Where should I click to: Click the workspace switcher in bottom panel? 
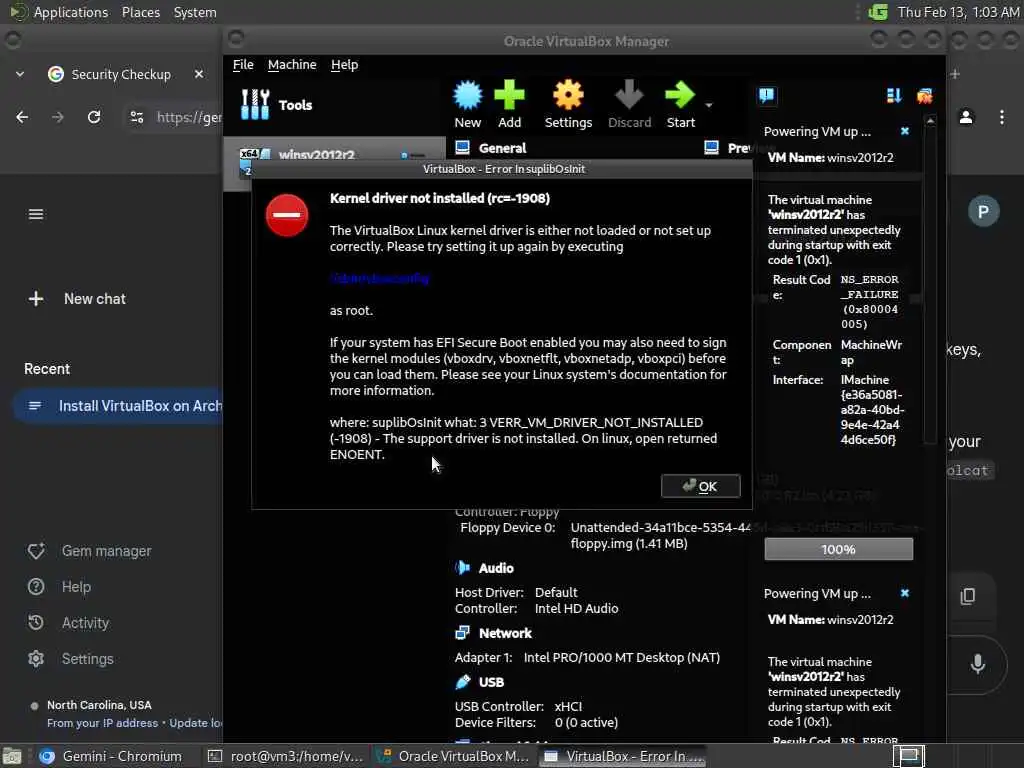[x=908, y=756]
